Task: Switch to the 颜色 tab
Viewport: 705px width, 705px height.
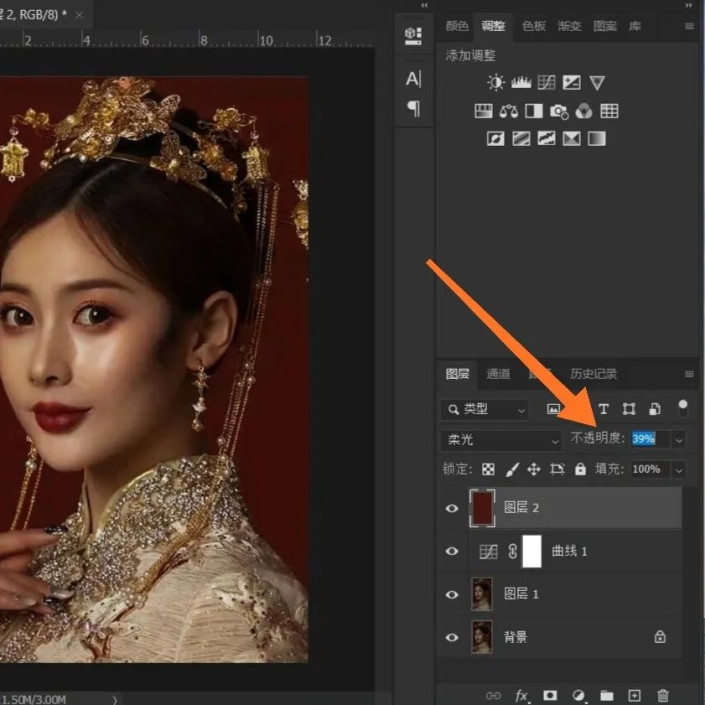Action: [x=457, y=26]
